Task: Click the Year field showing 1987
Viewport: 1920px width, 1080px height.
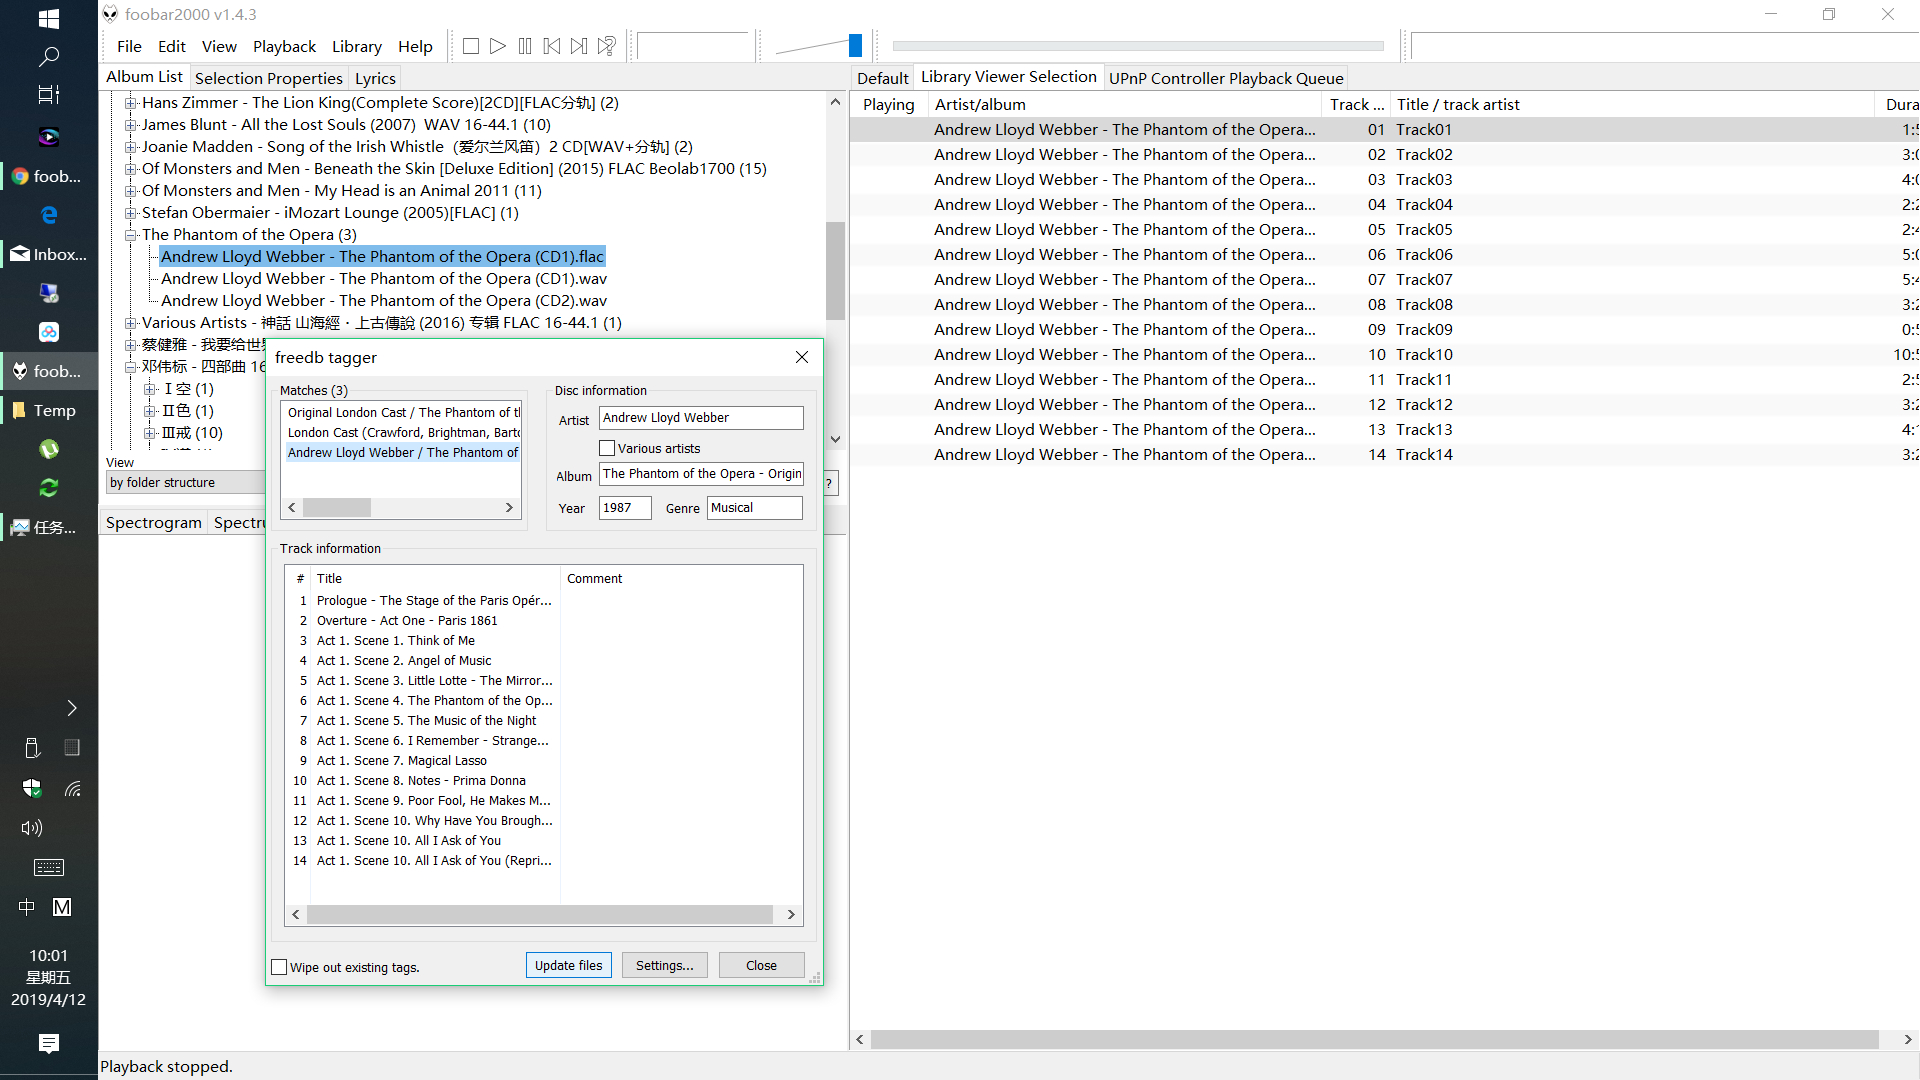Action: (625, 508)
